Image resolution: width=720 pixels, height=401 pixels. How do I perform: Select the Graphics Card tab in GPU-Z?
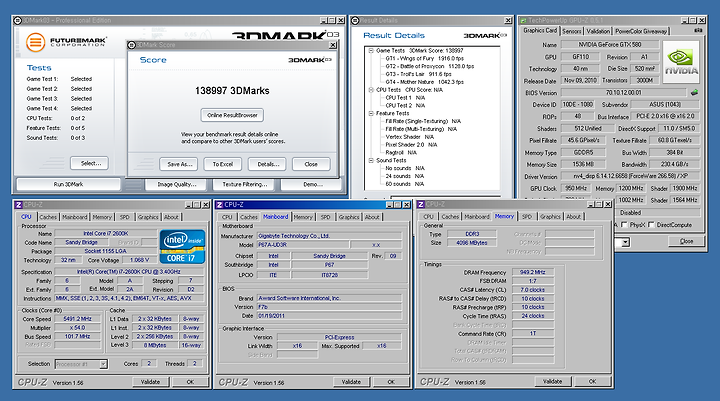[x=540, y=30]
